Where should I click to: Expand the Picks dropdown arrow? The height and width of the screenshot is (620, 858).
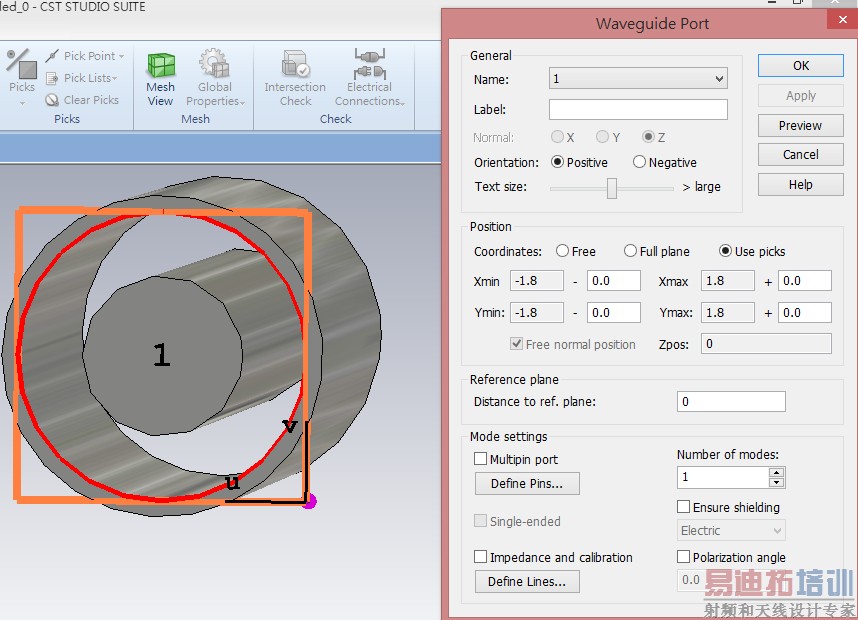(22, 103)
